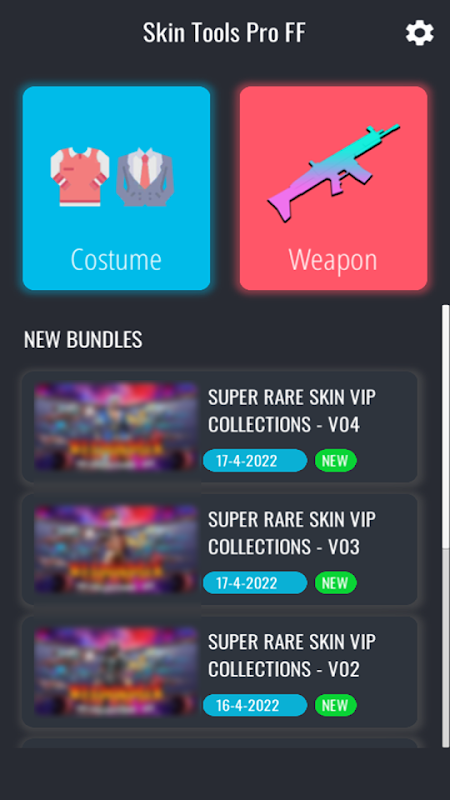Viewport: 450px width, 800px height.
Task: Tap the green NEW badge on V03
Action: click(335, 583)
